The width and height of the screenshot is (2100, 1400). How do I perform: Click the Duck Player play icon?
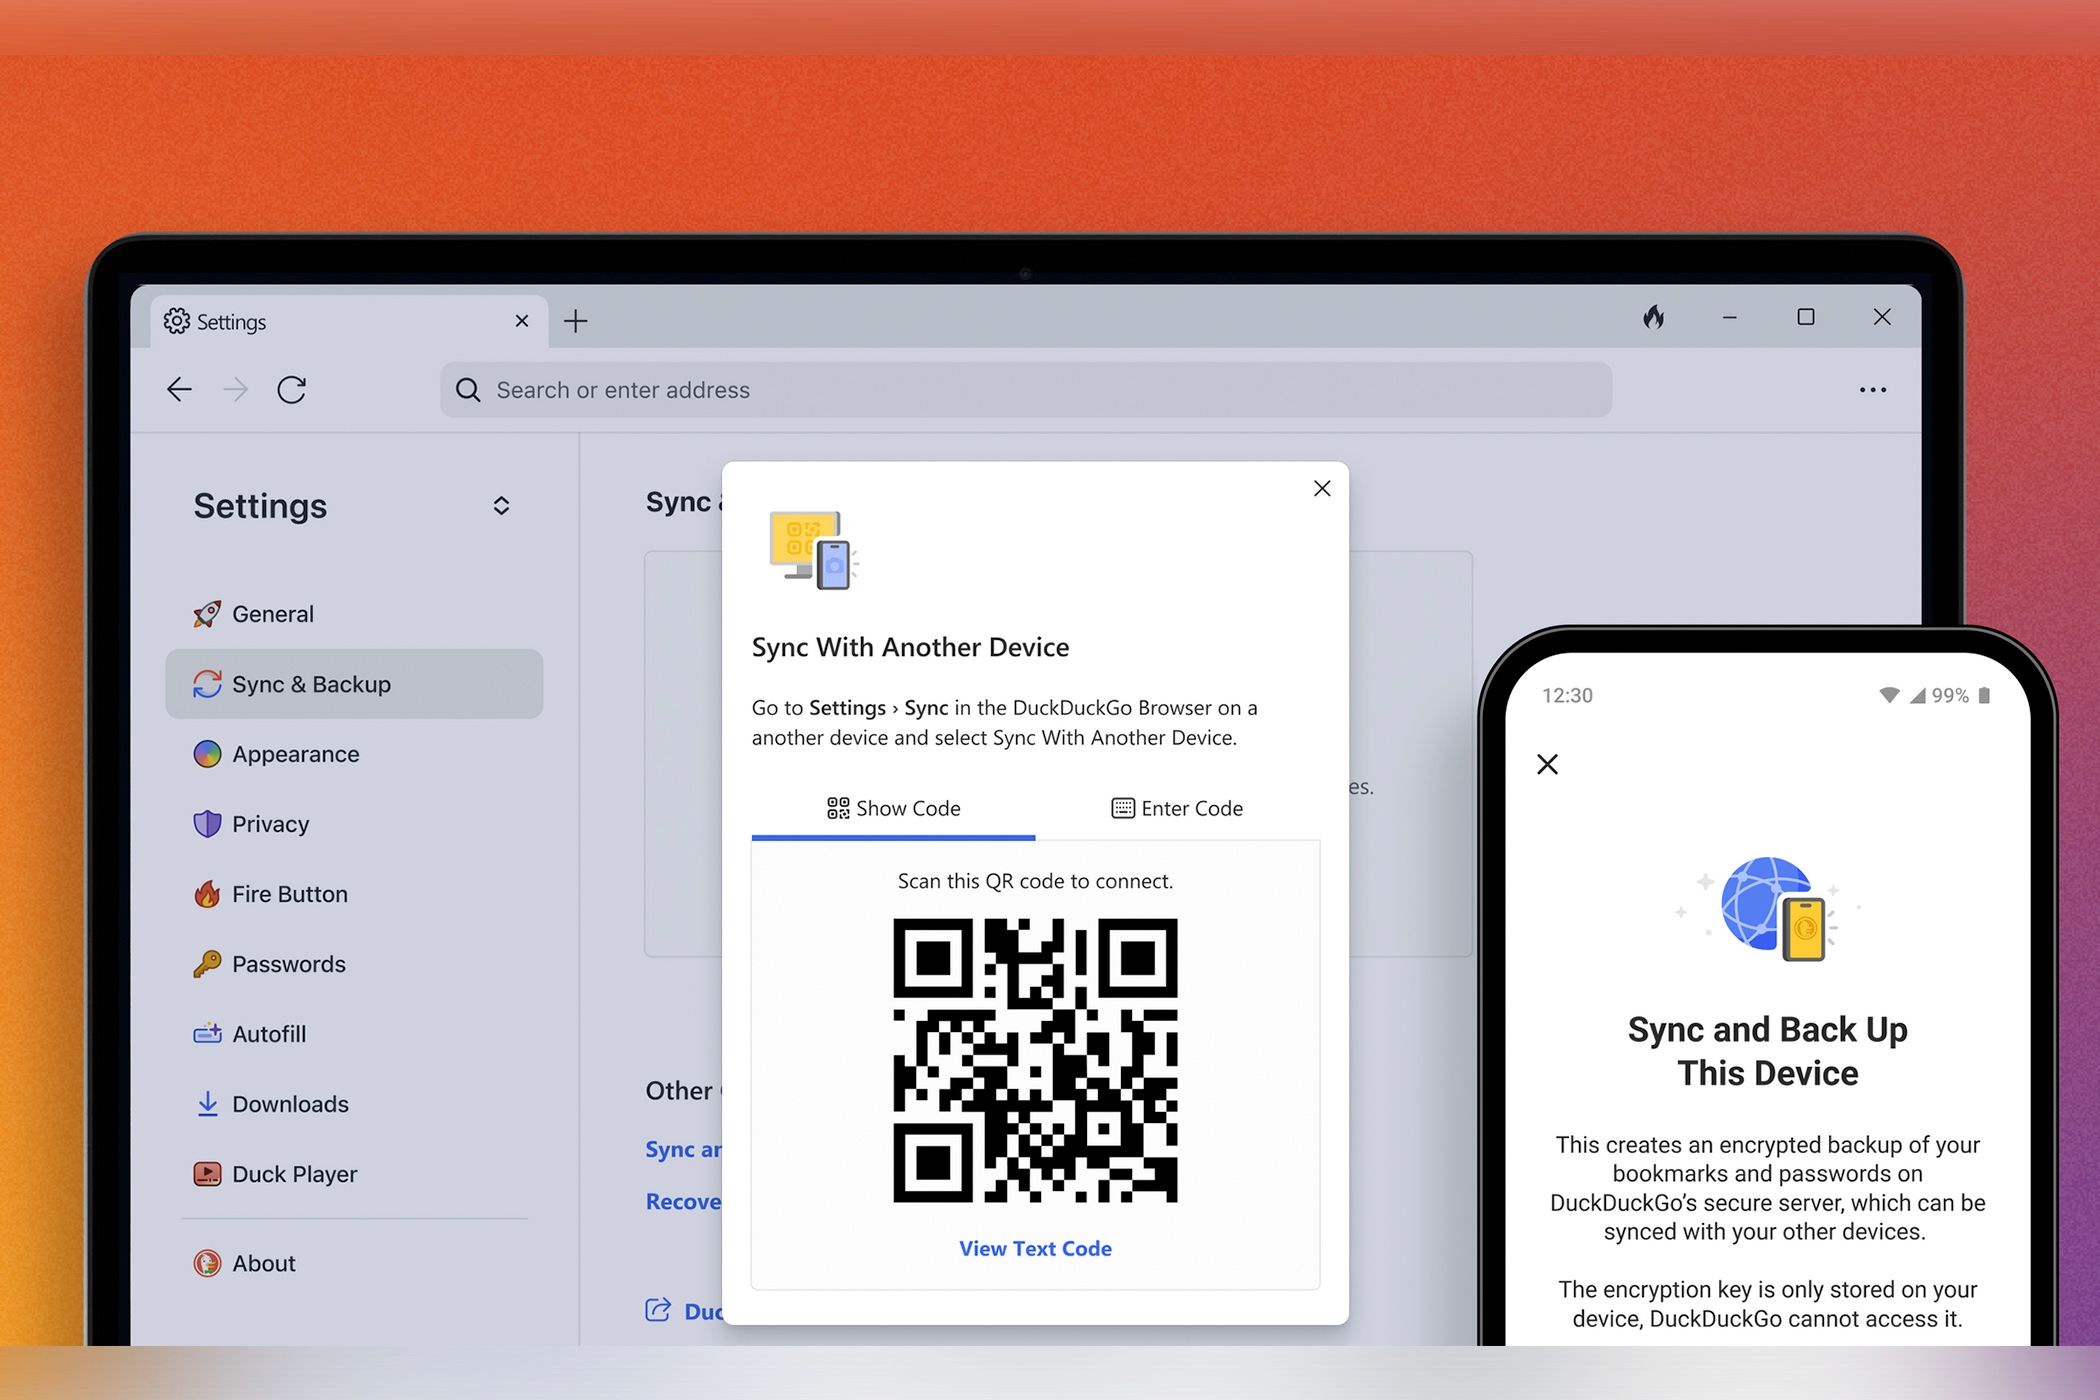click(207, 1174)
